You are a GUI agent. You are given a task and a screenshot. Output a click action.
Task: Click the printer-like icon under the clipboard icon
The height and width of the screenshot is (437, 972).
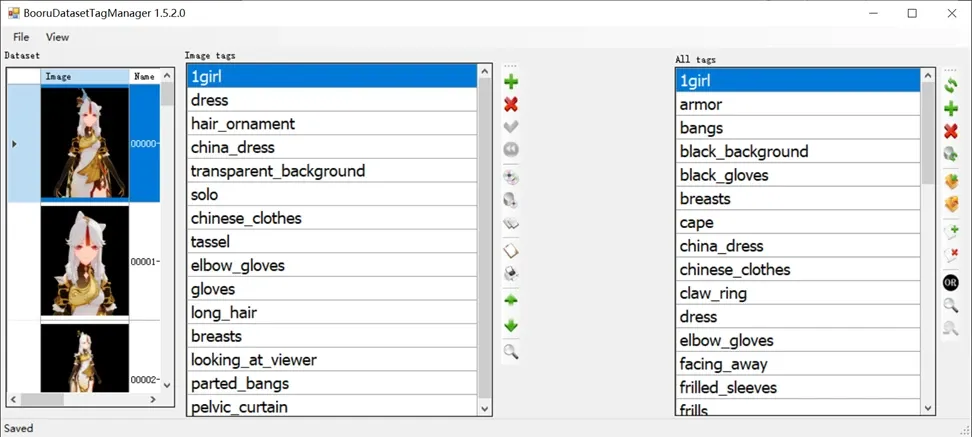click(x=511, y=273)
